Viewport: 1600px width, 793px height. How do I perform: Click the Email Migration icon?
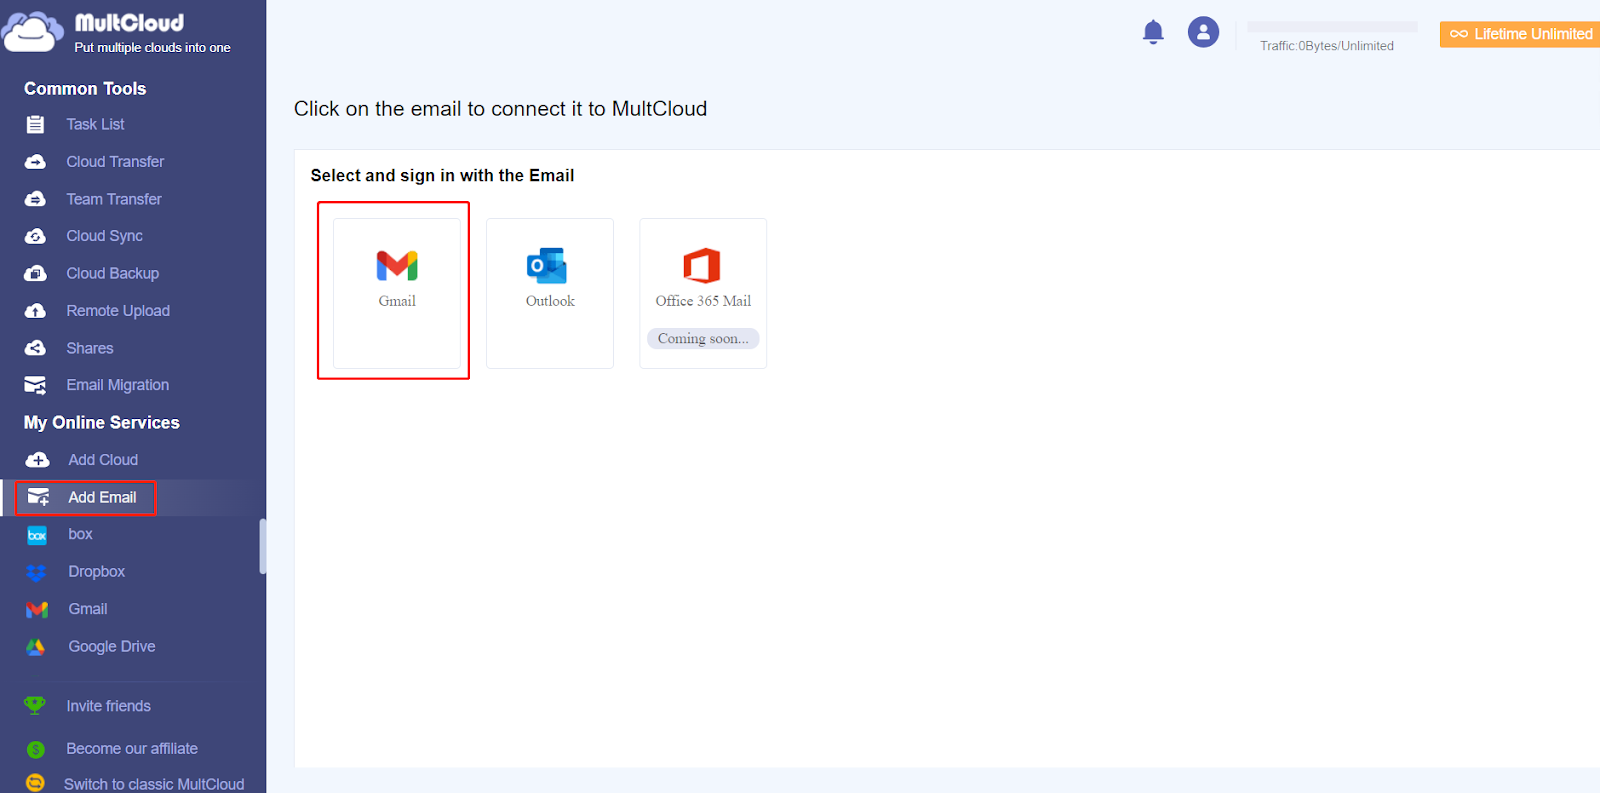tap(35, 385)
